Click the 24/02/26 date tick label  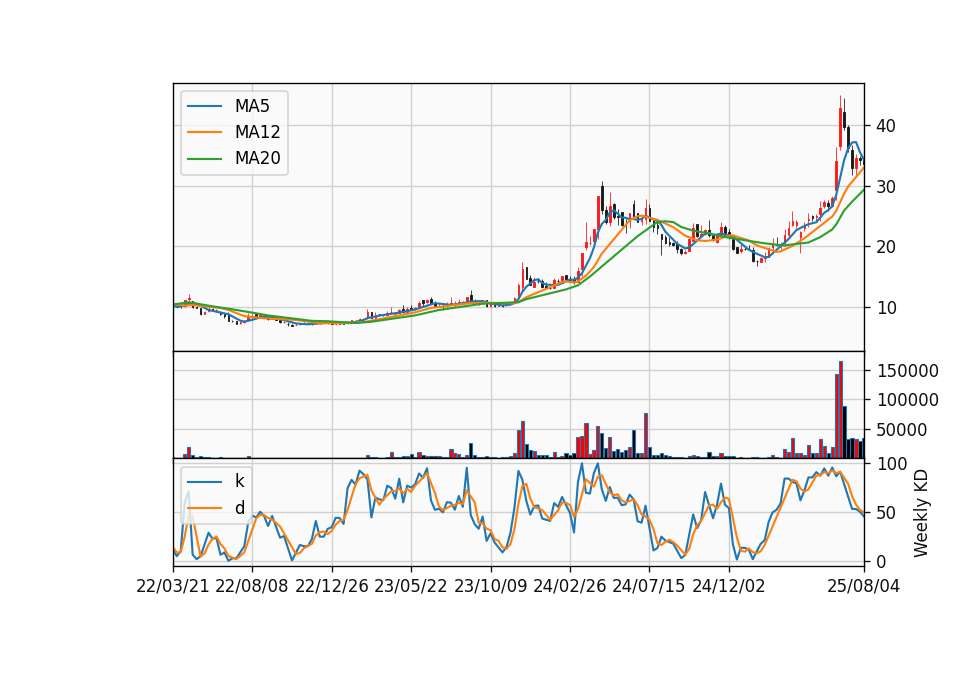click(x=569, y=586)
